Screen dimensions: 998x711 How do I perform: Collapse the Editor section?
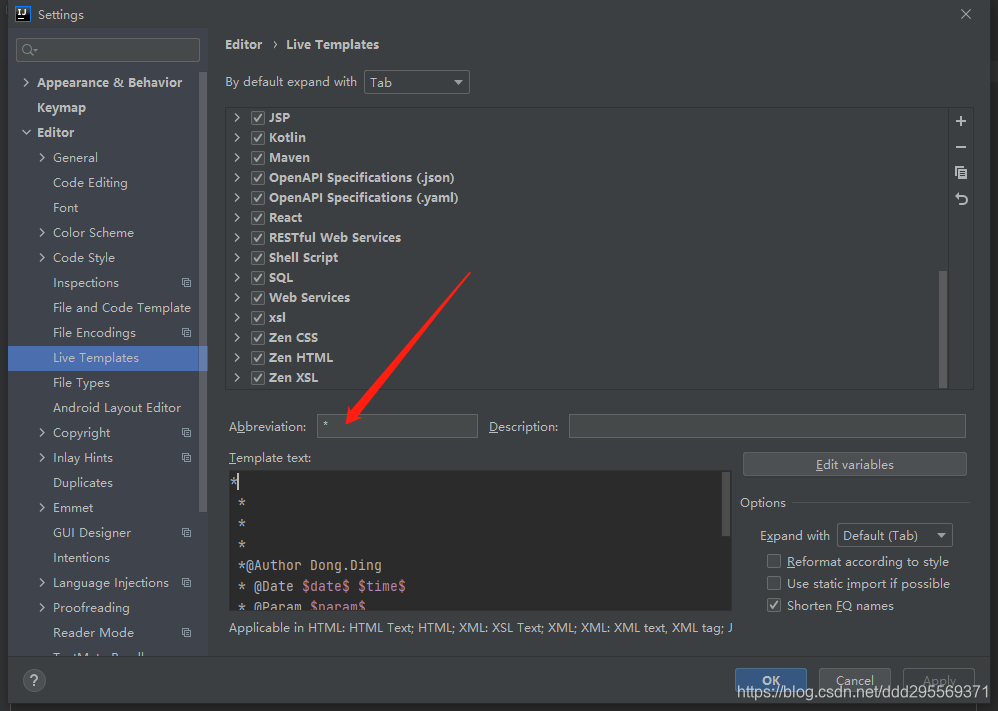(x=26, y=132)
